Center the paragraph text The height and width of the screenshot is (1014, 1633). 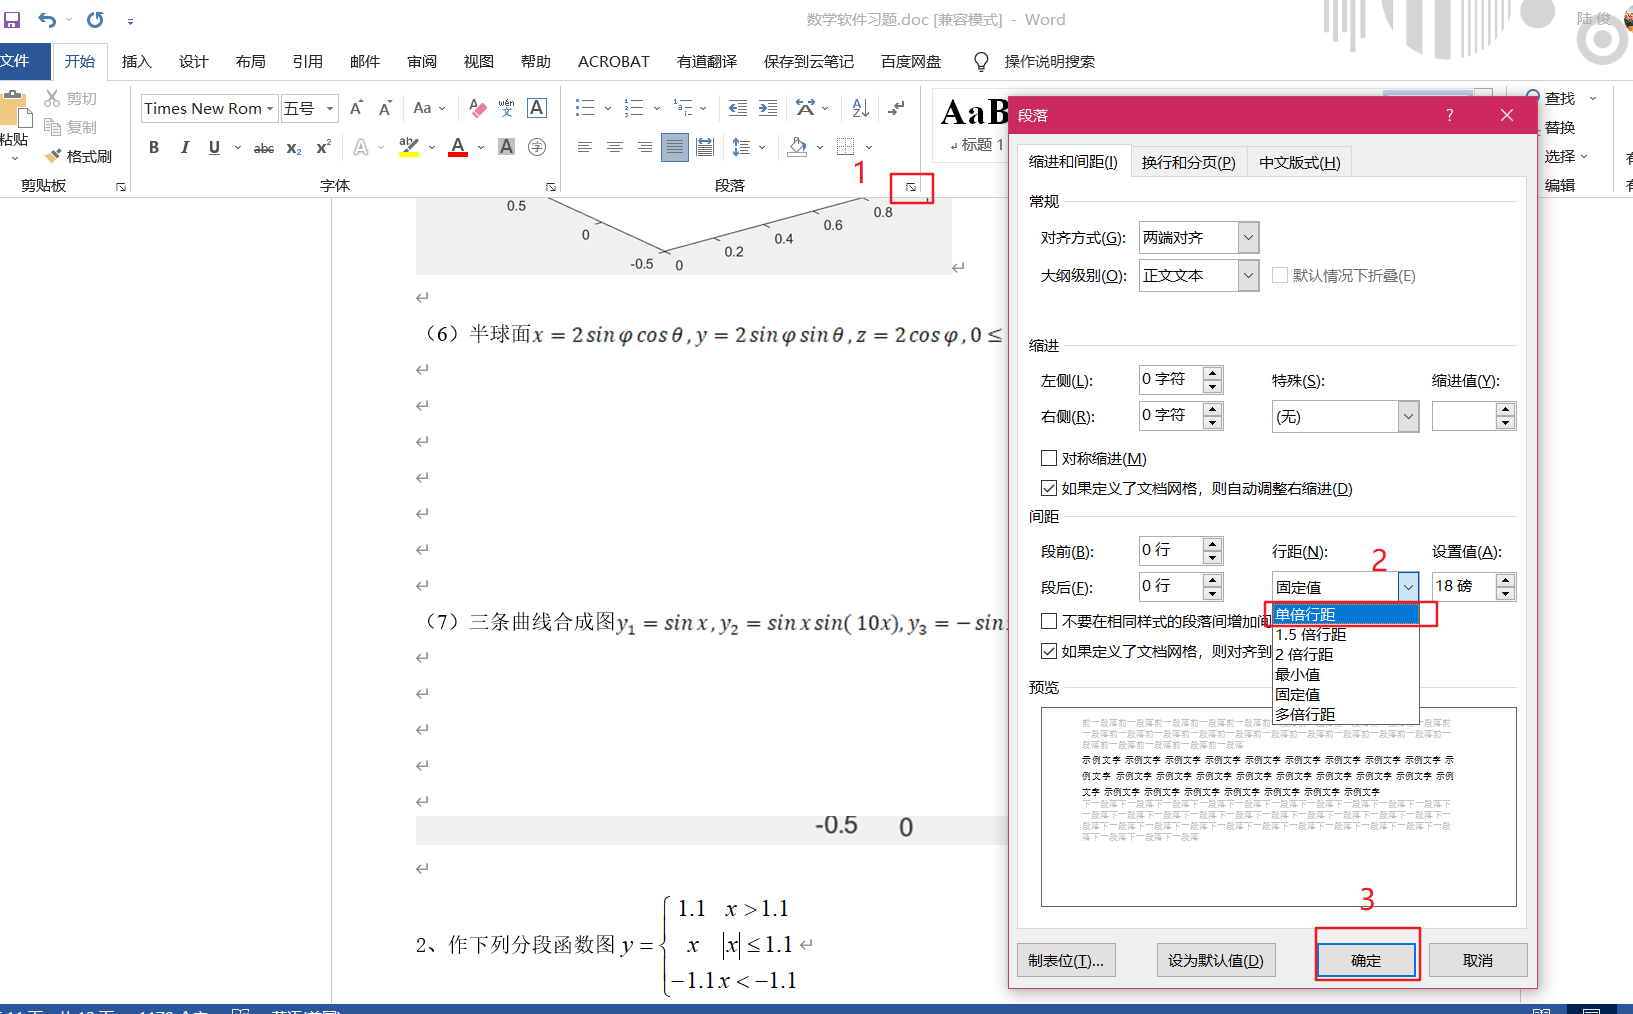[615, 148]
